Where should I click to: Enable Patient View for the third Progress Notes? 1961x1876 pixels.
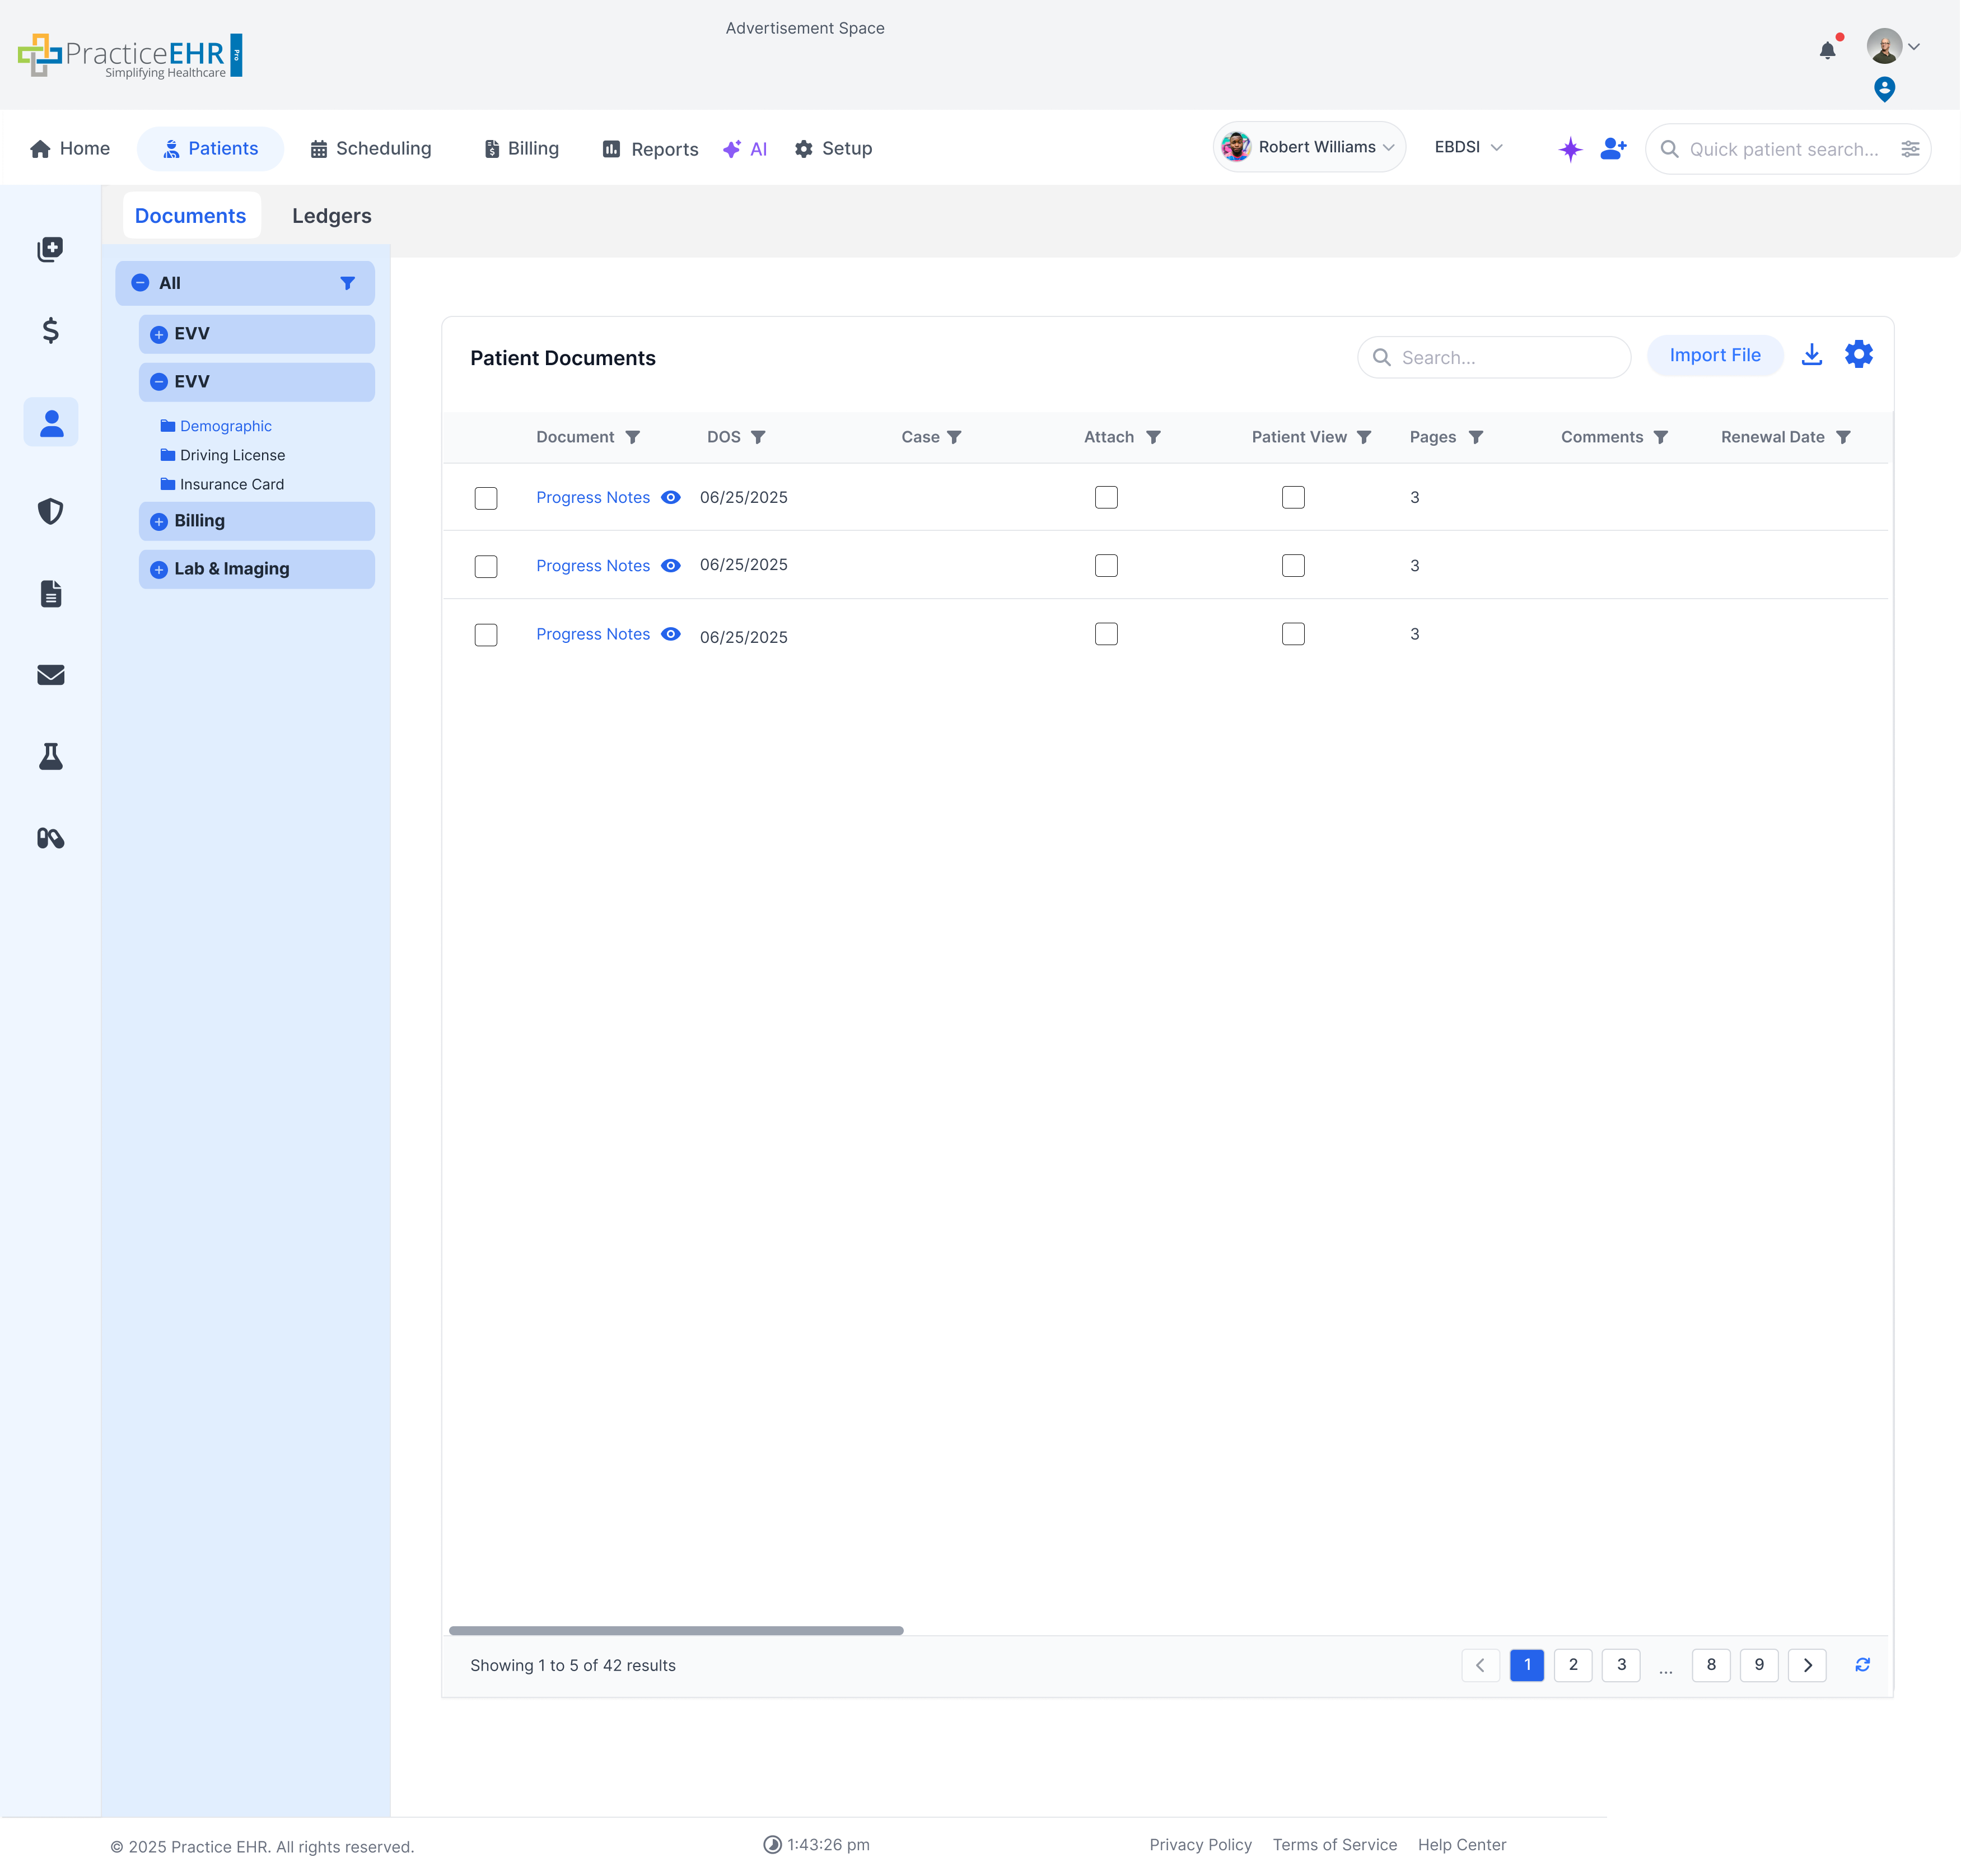(x=1293, y=634)
